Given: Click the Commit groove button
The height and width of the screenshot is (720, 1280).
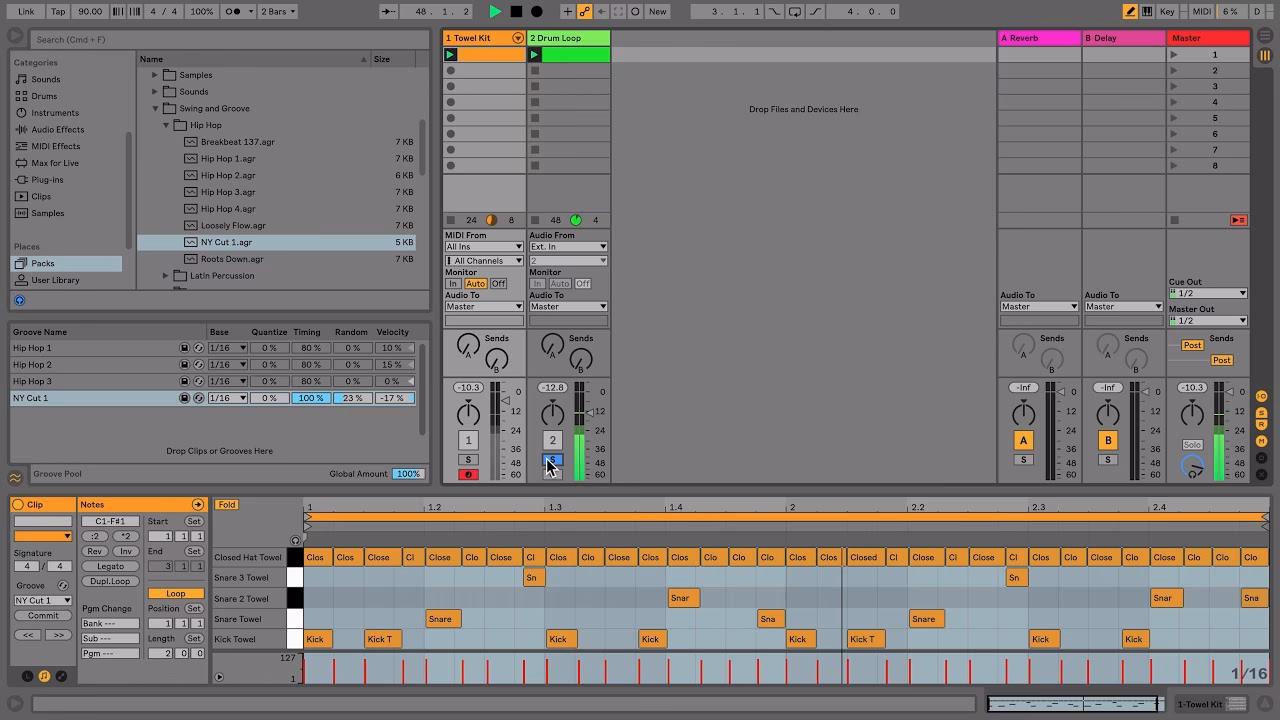Looking at the screenshot, I should [42, 616].
